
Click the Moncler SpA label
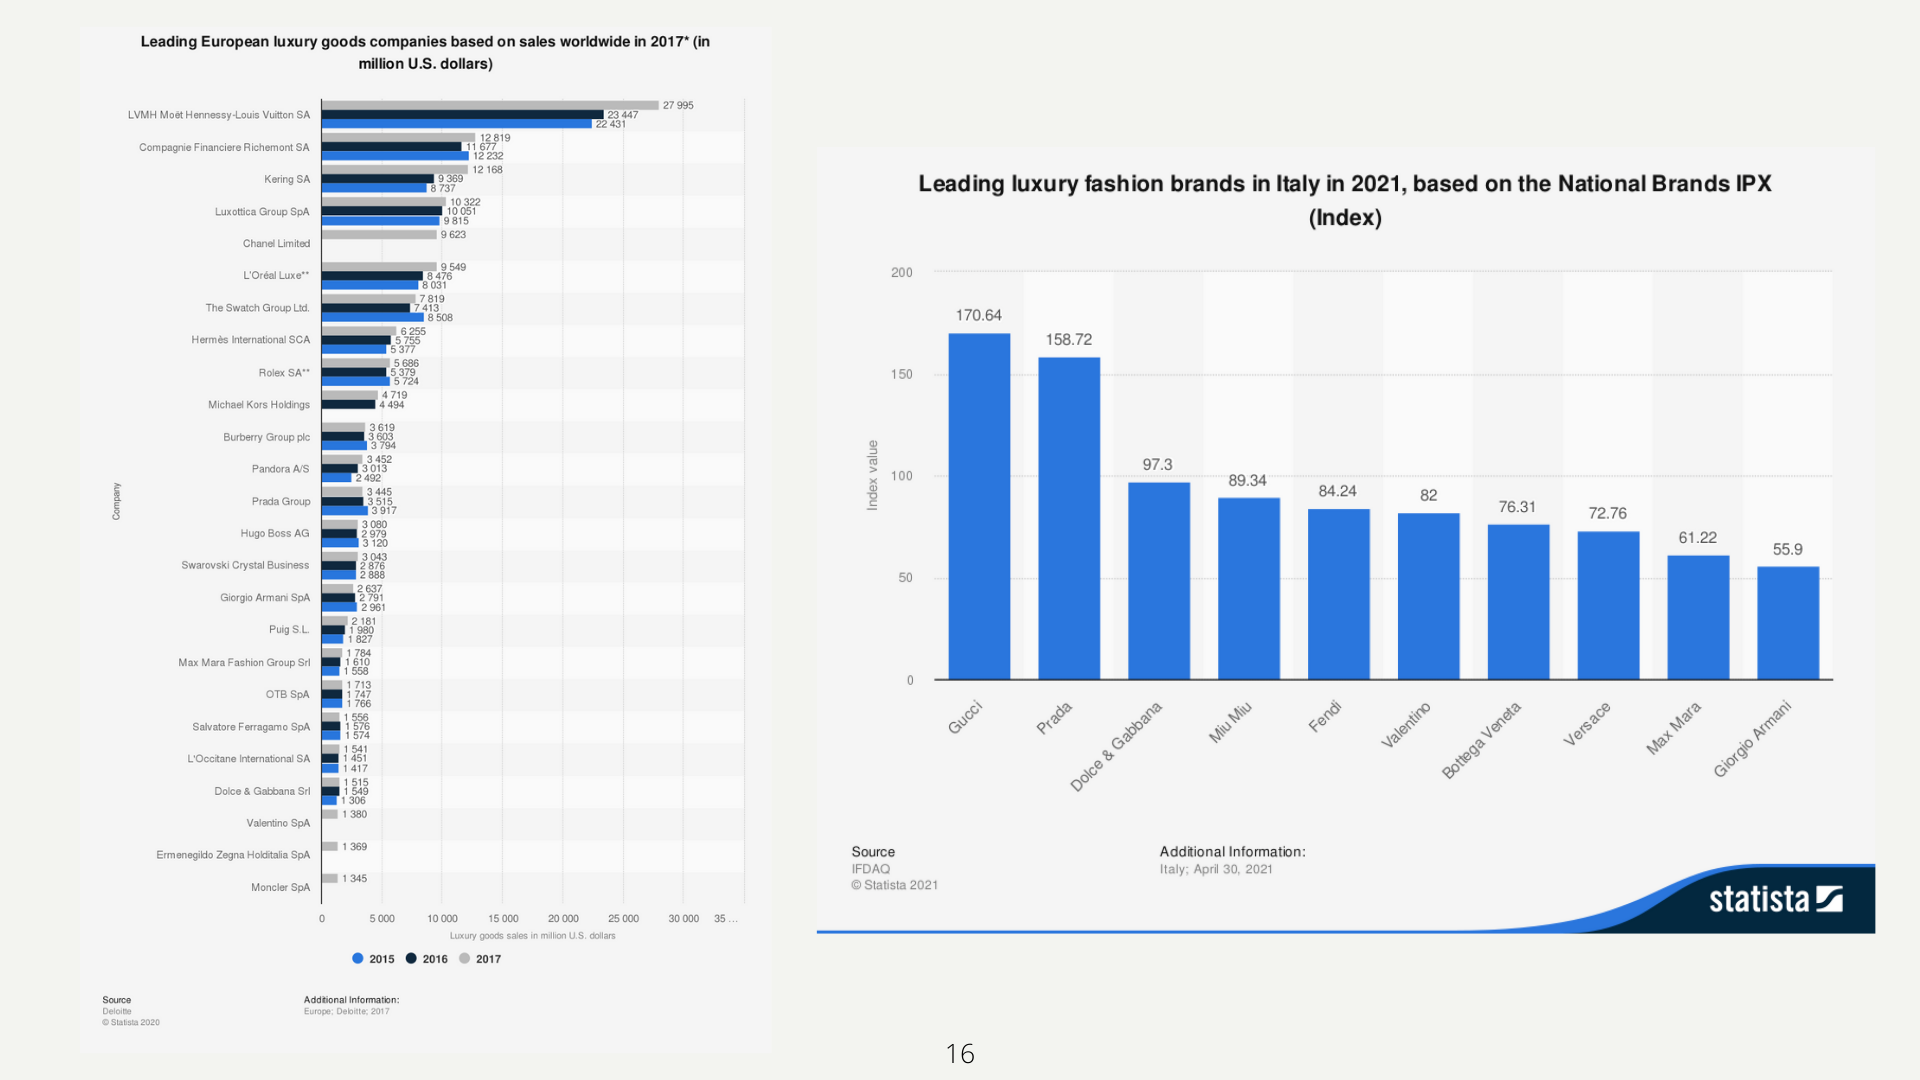(x=281, y=888)
